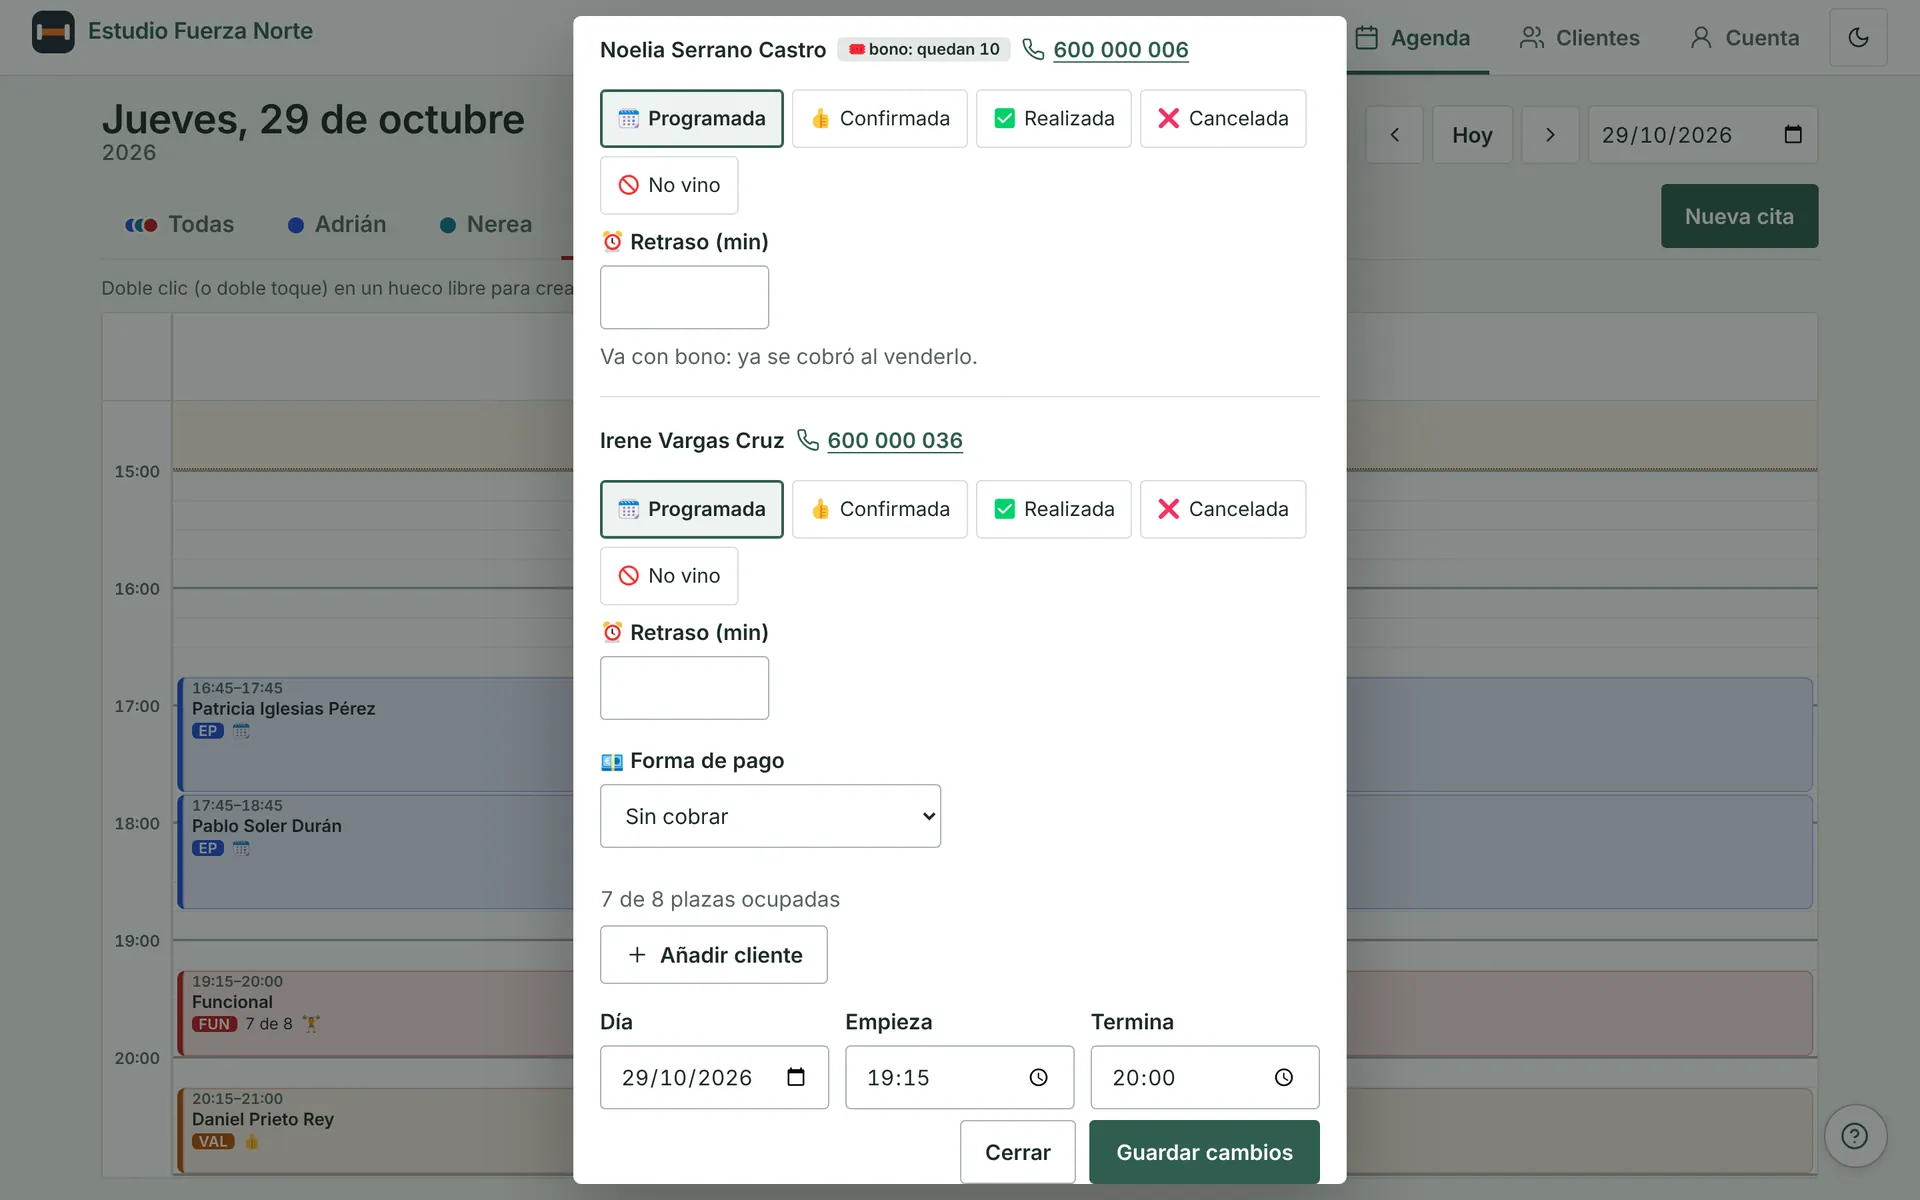The height and width of the screenshot is (1200, 1920).
Task: Click Cerrar button
Action: [1017, 1152]
